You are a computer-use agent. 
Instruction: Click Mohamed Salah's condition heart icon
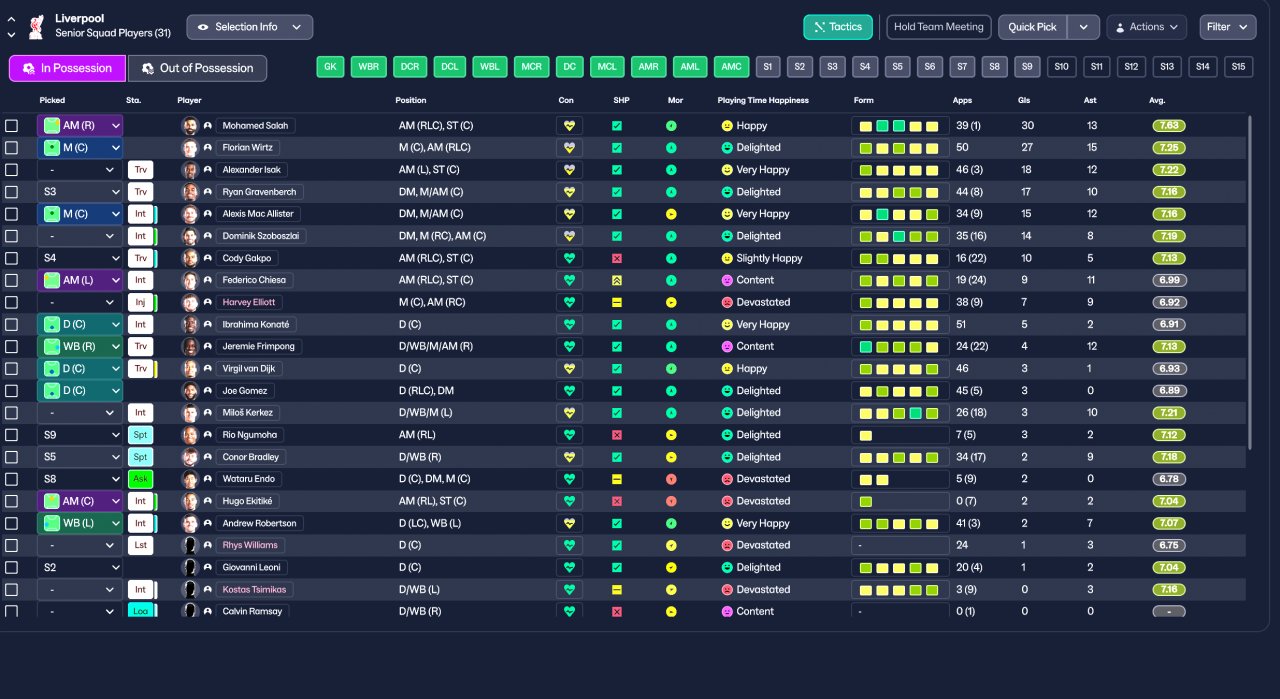pyautogui.click(x=570, y=126)
